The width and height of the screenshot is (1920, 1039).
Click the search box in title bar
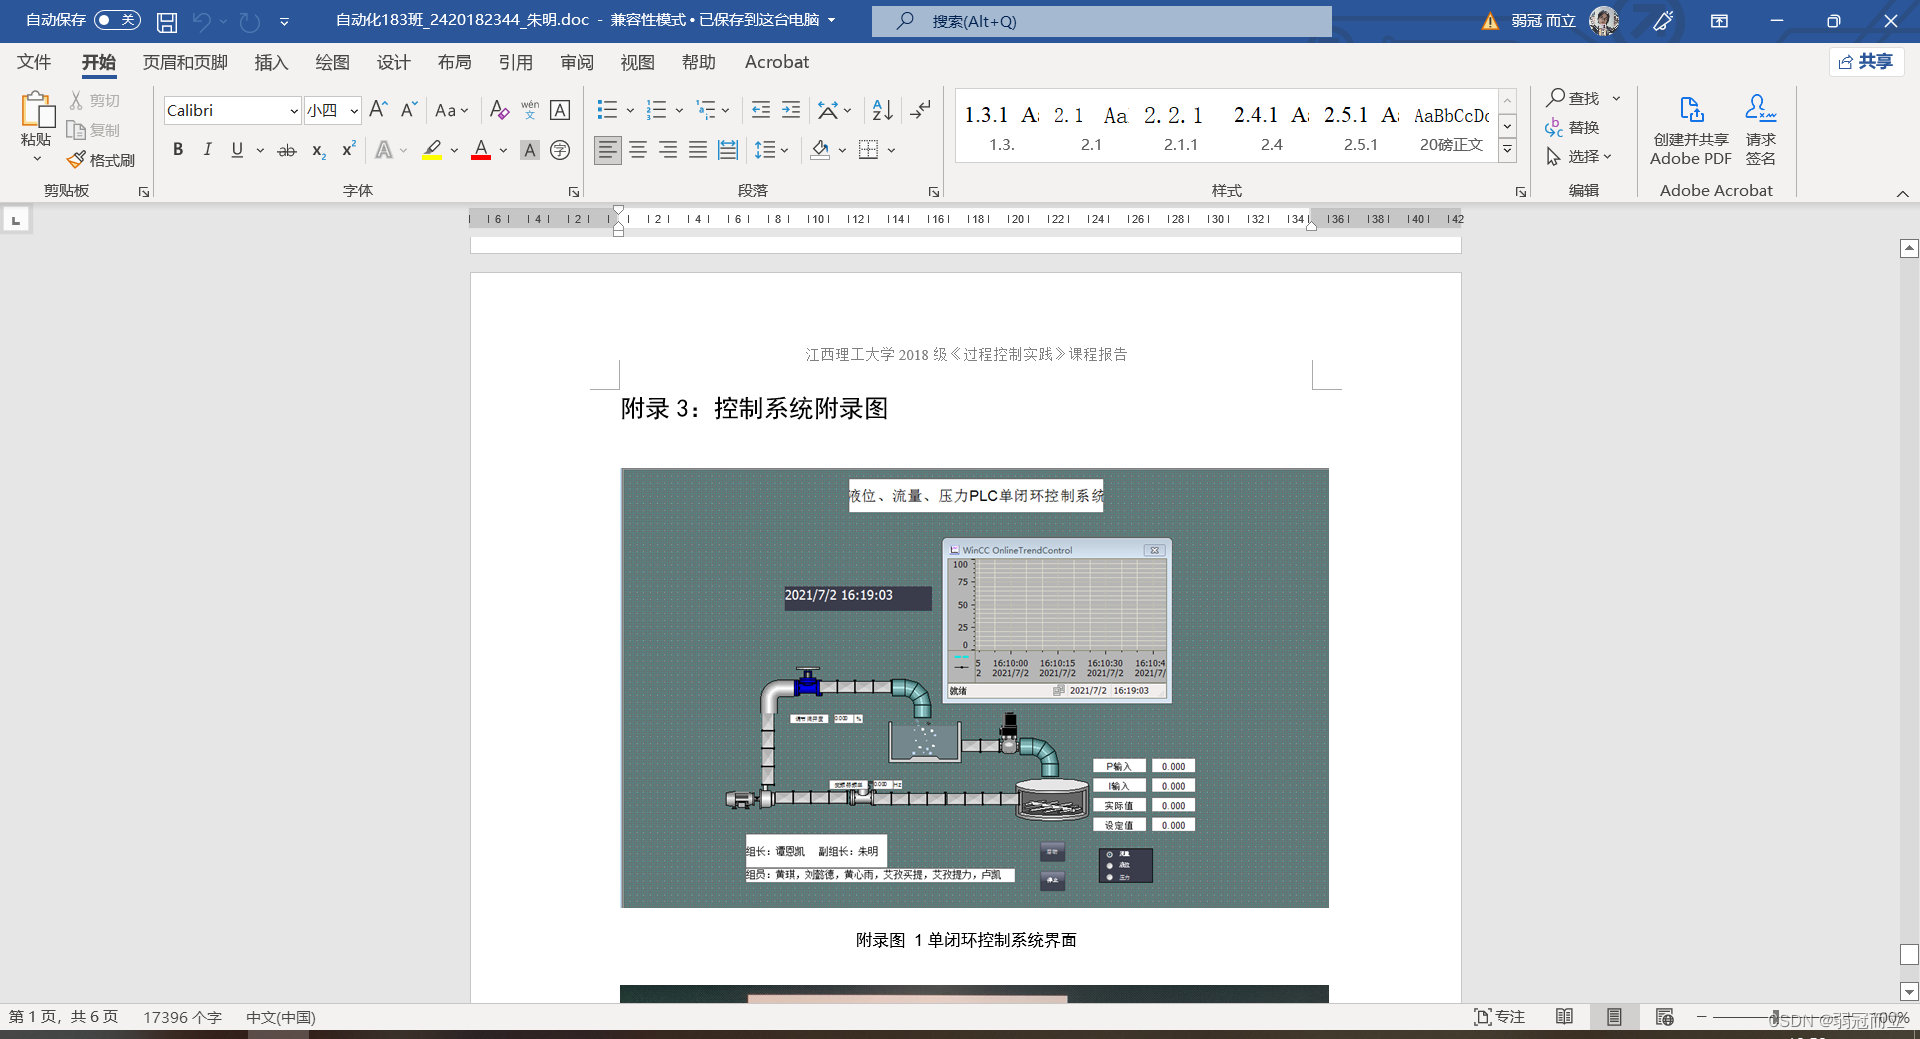click(x=1101, y=21)
